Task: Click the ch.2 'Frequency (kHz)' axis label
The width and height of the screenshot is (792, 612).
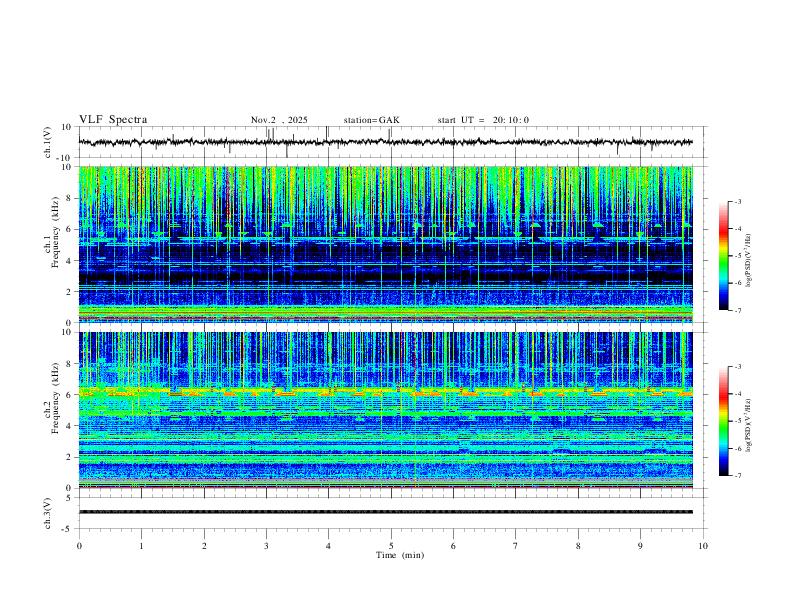Action: [55, 398]
